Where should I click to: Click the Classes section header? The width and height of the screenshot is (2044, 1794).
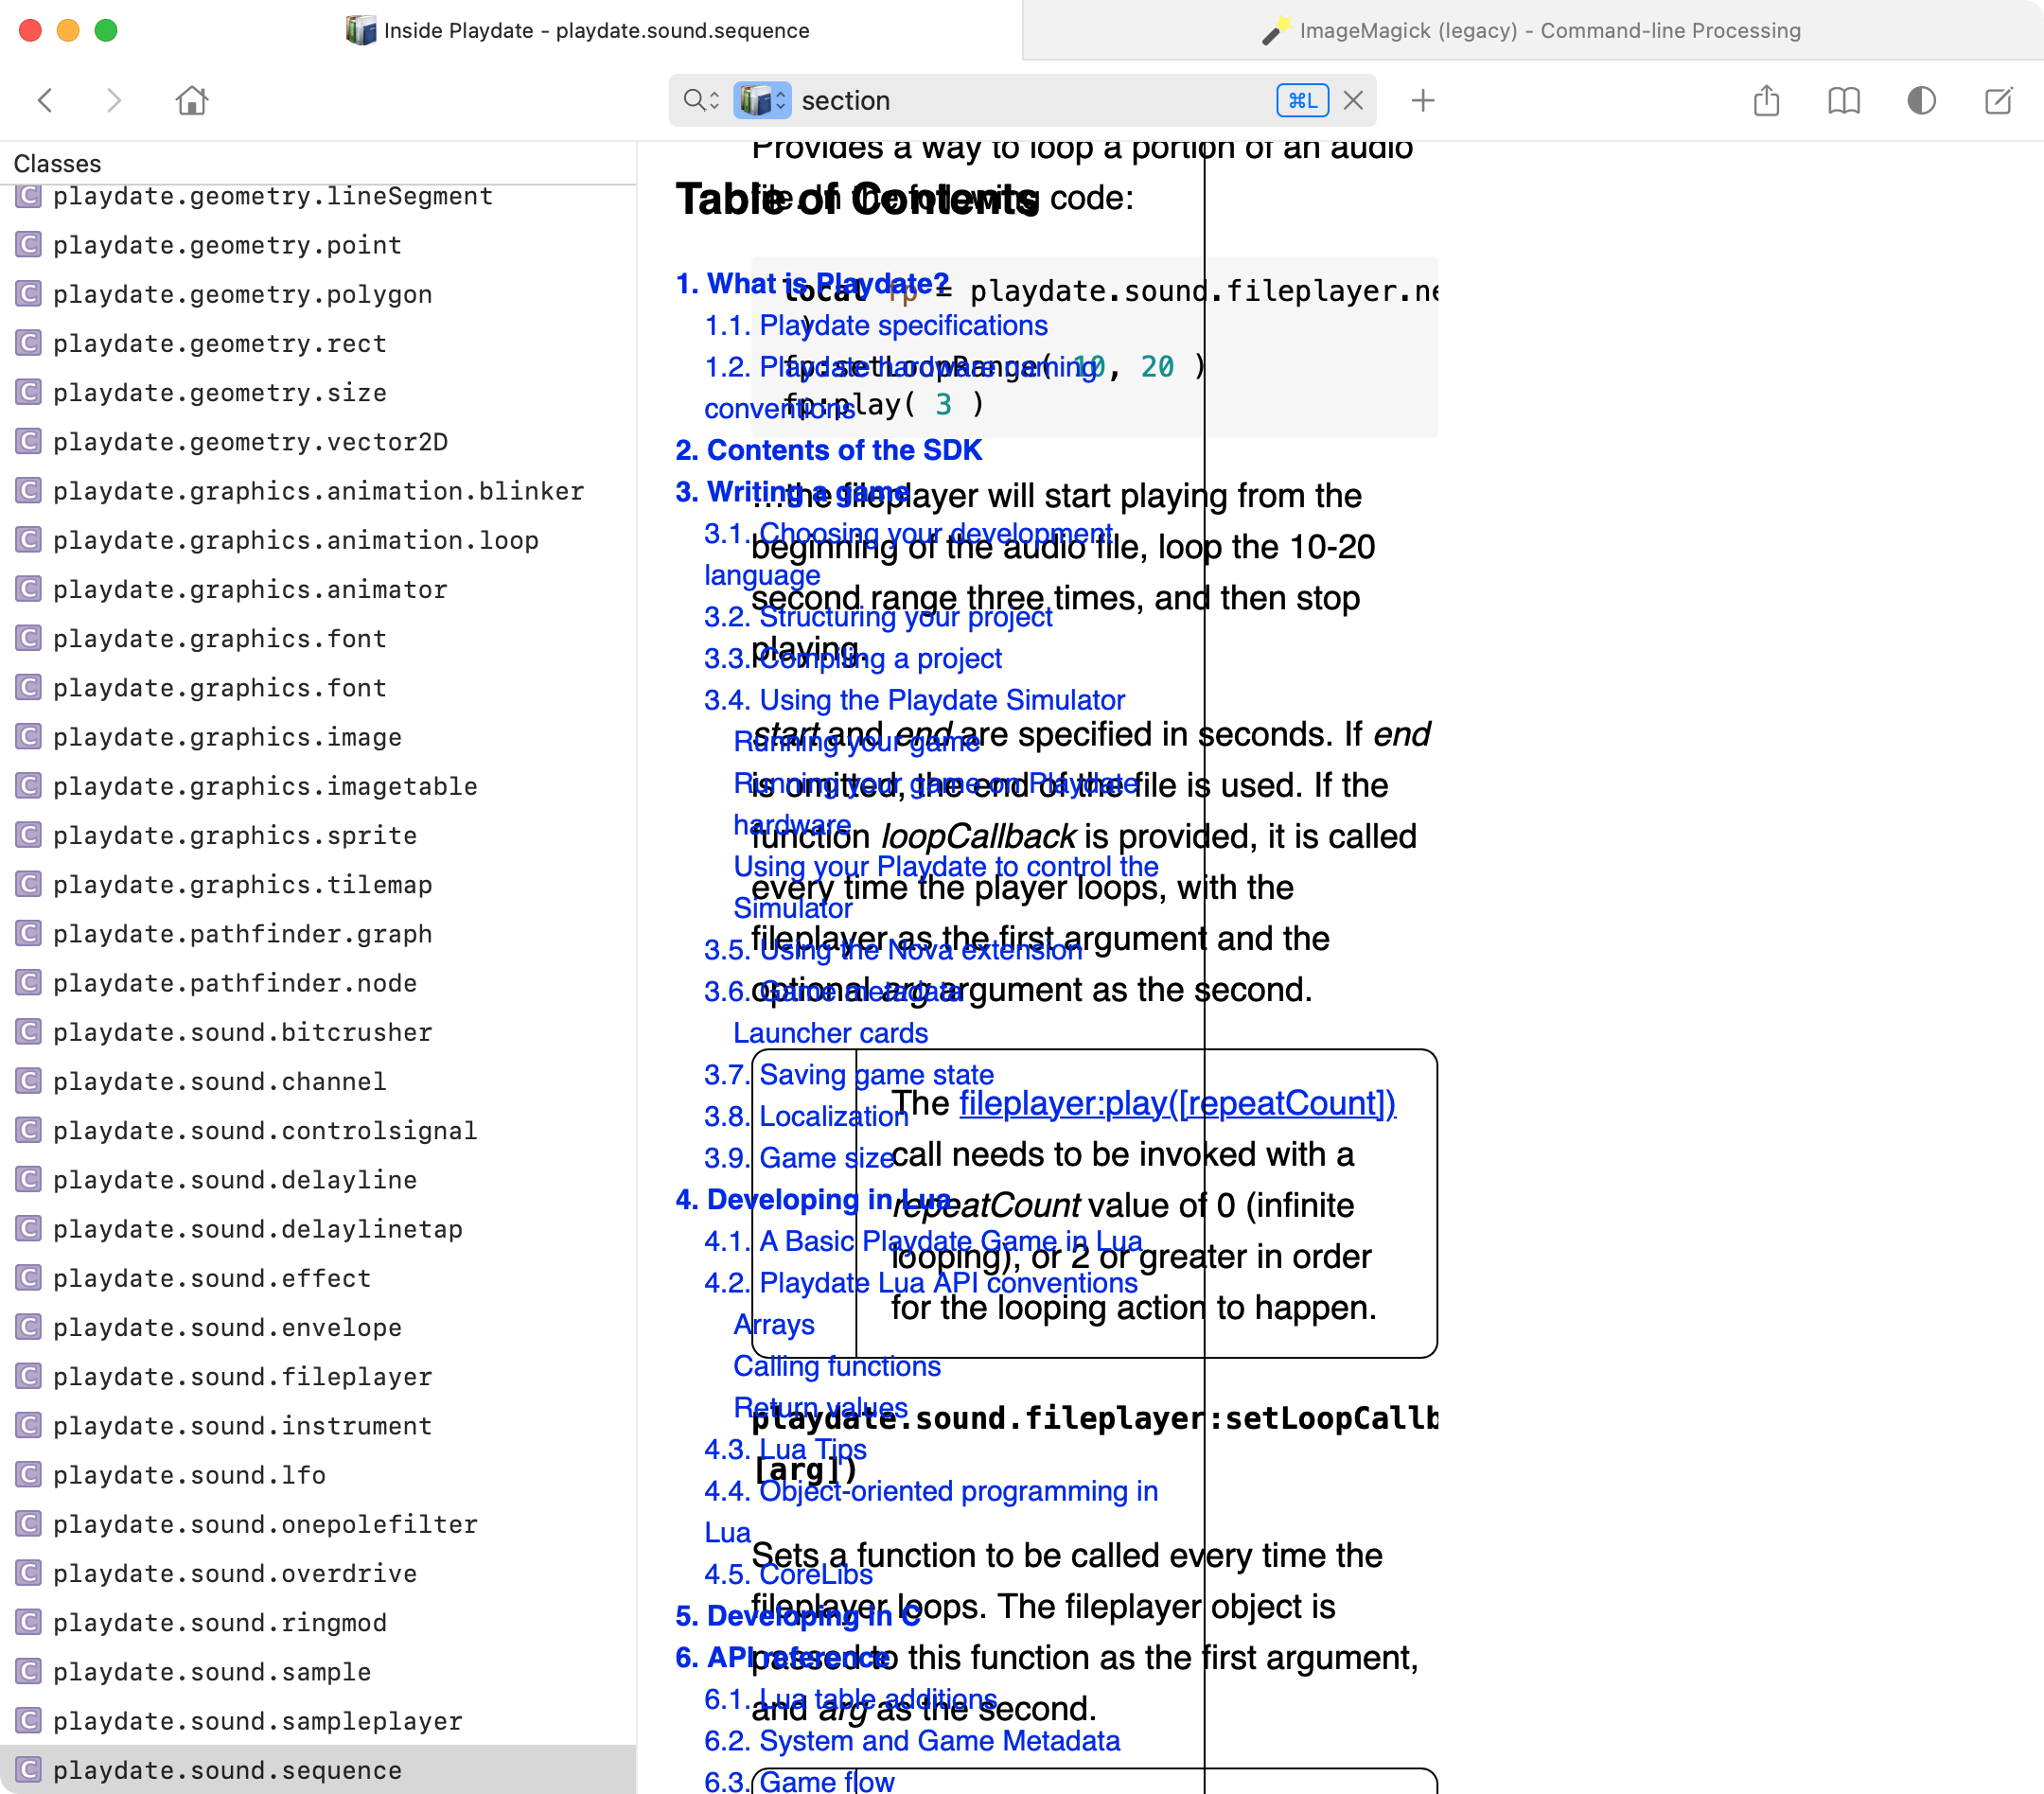click(x=57, y=163)
